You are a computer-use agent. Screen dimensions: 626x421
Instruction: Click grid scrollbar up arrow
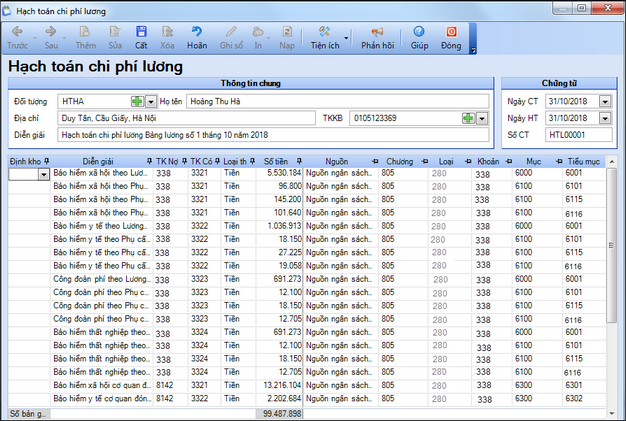tap(611, 161)
